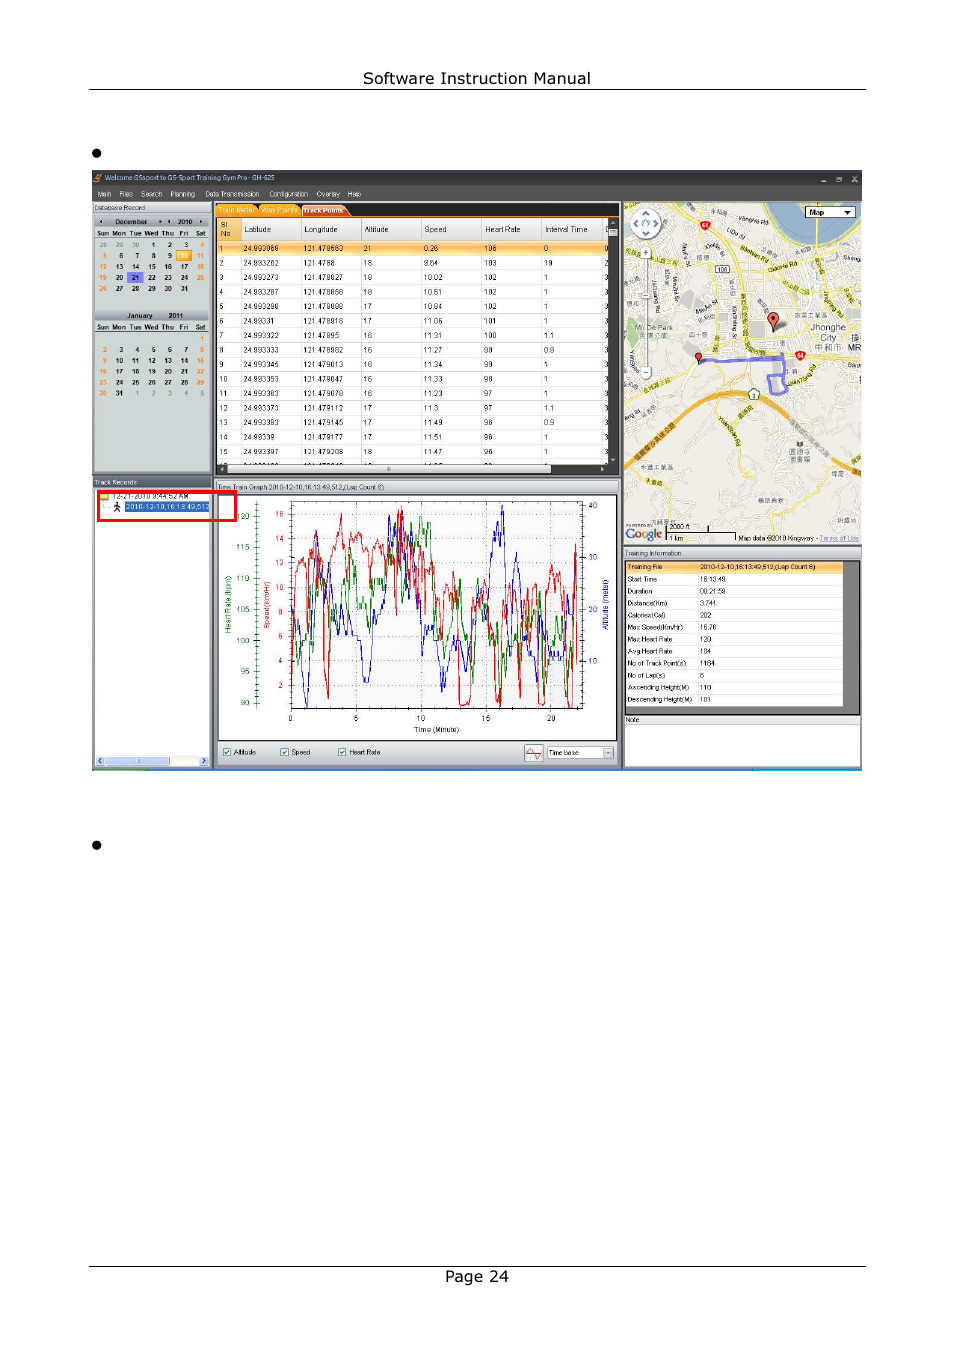Click the 2010 year label in calendar

(185, 222)
